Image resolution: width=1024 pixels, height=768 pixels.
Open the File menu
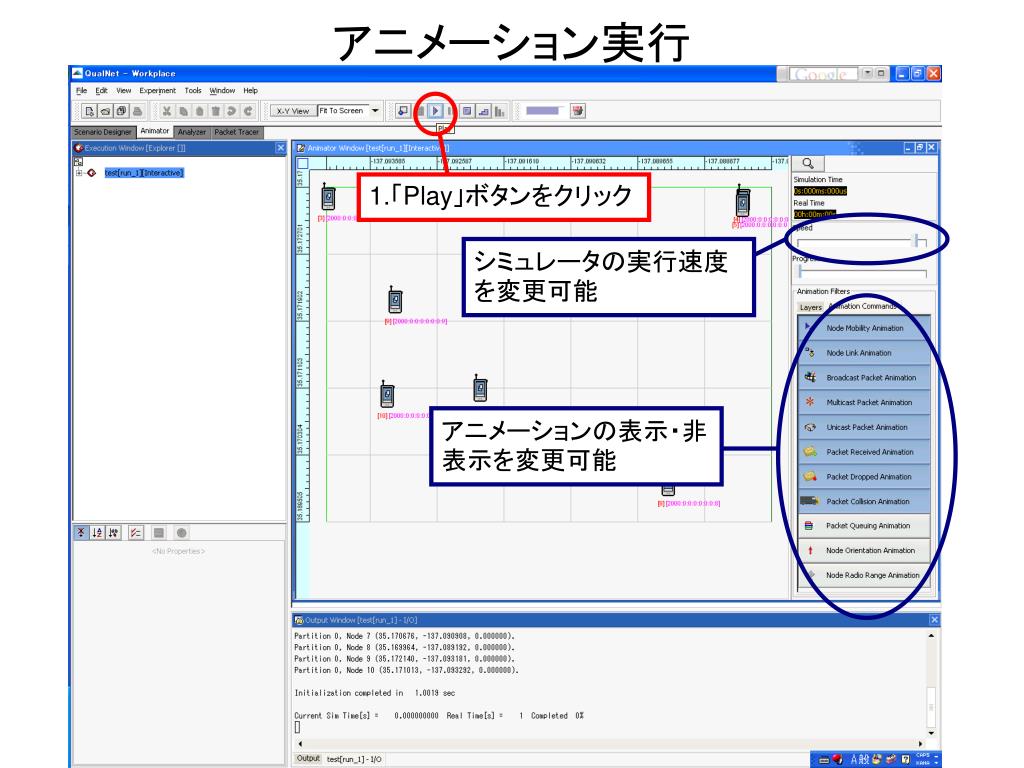point(81,91)
